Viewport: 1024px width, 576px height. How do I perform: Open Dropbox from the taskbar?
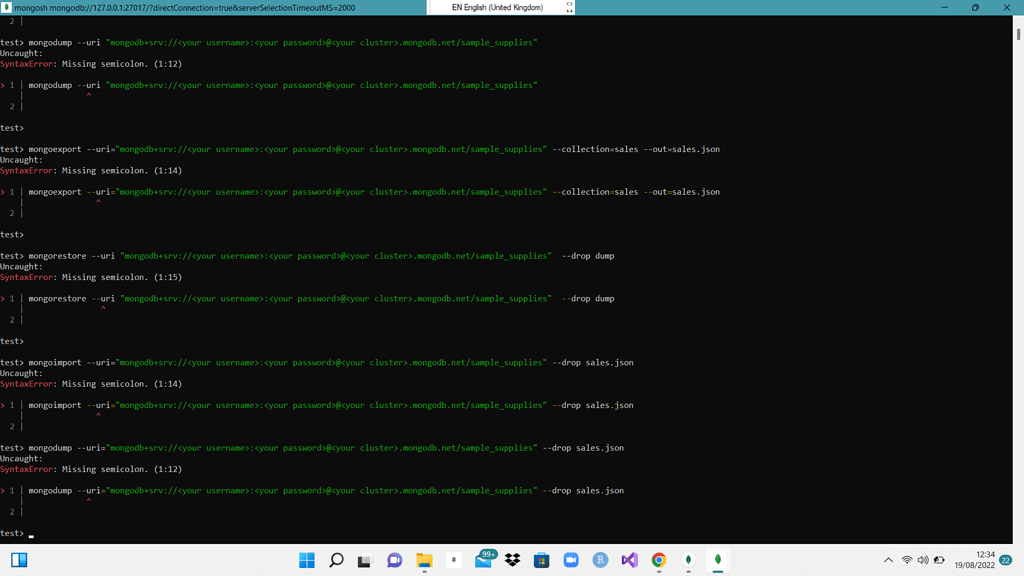pyautogui.click(x=512, y=560)
